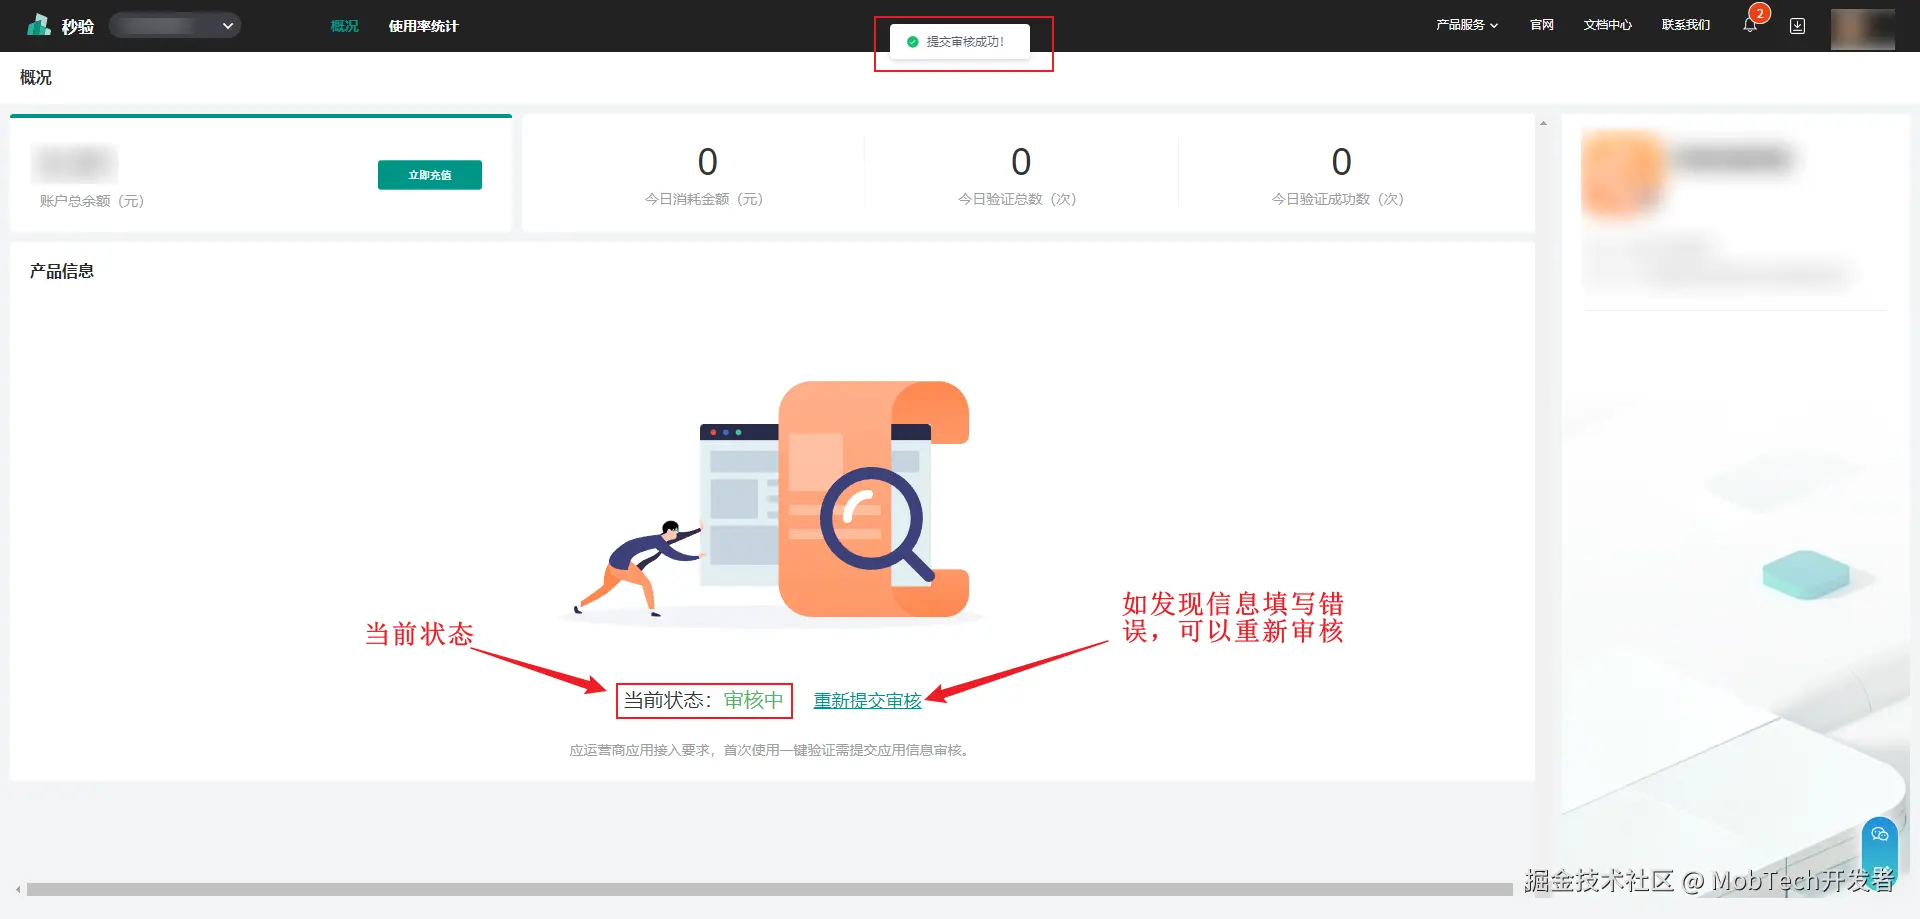The width and height of the screenshot is (1920, 919).
Task: Click the 审核中 status text
Action: pos(753,700)
